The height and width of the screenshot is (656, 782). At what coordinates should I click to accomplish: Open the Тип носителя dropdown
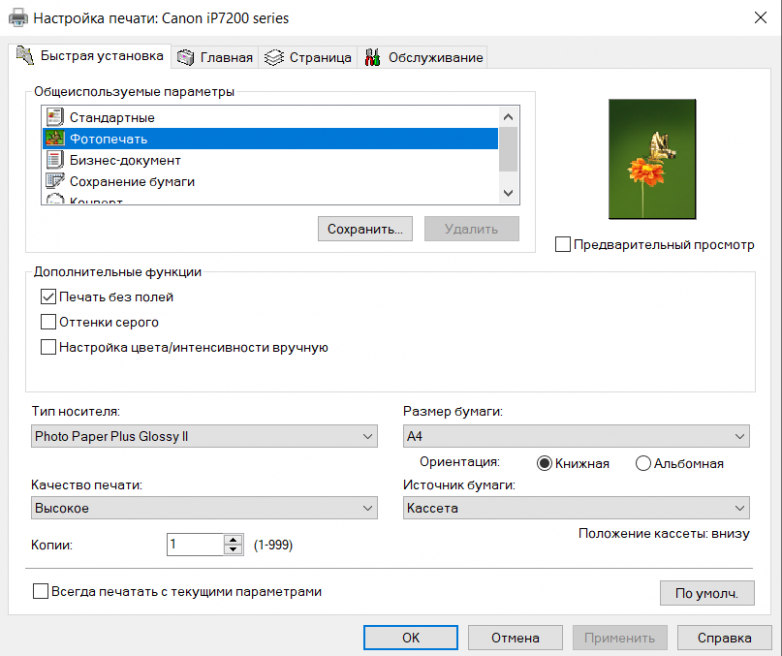coord(204,436)
